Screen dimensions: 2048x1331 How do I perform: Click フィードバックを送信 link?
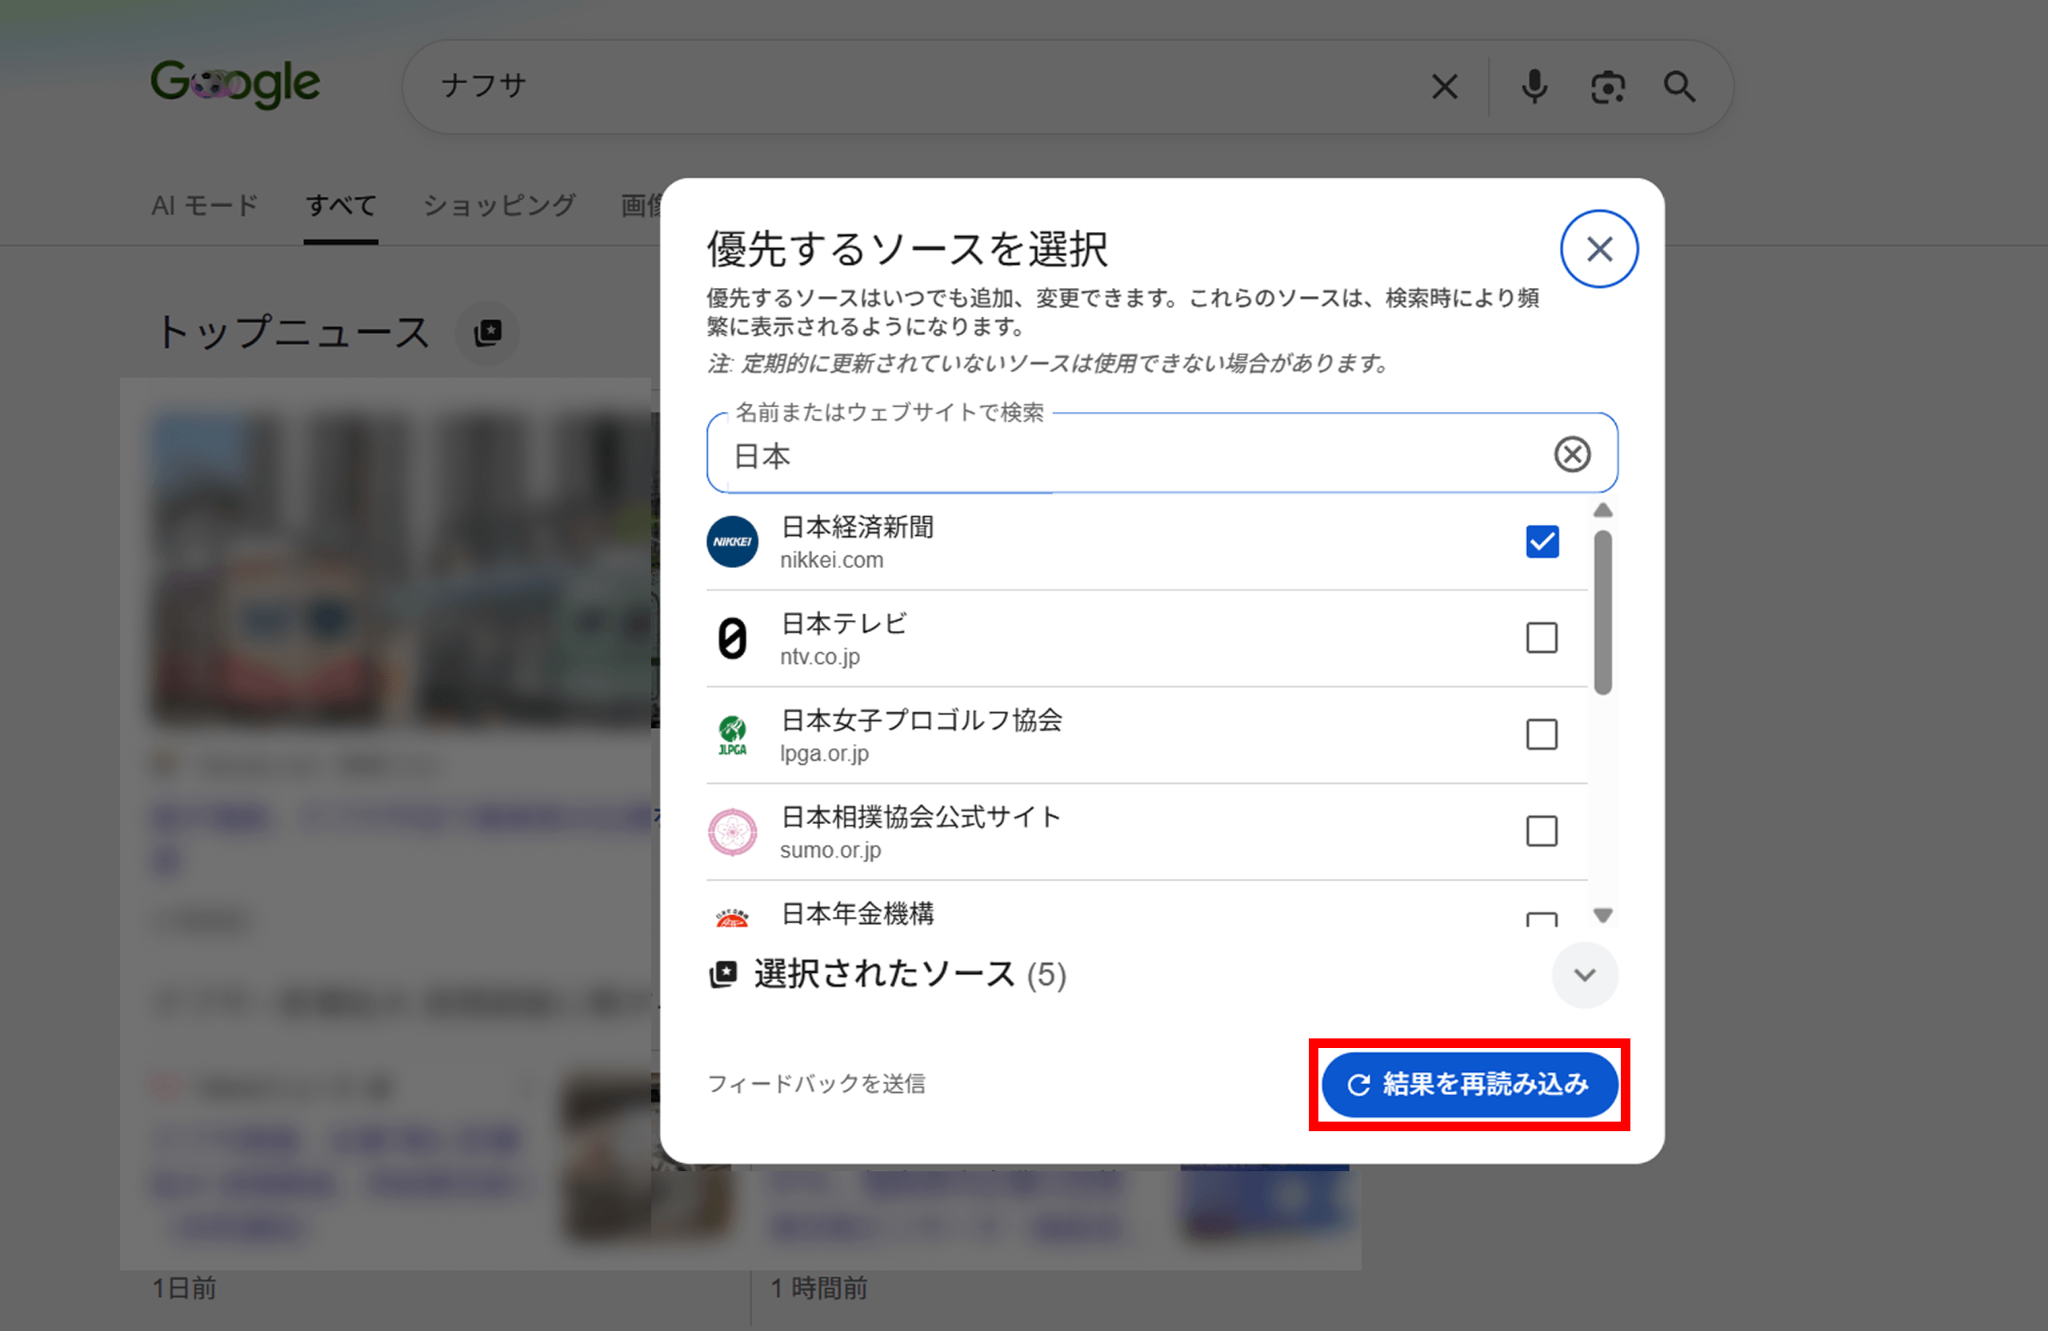(x=816, y=1084)
